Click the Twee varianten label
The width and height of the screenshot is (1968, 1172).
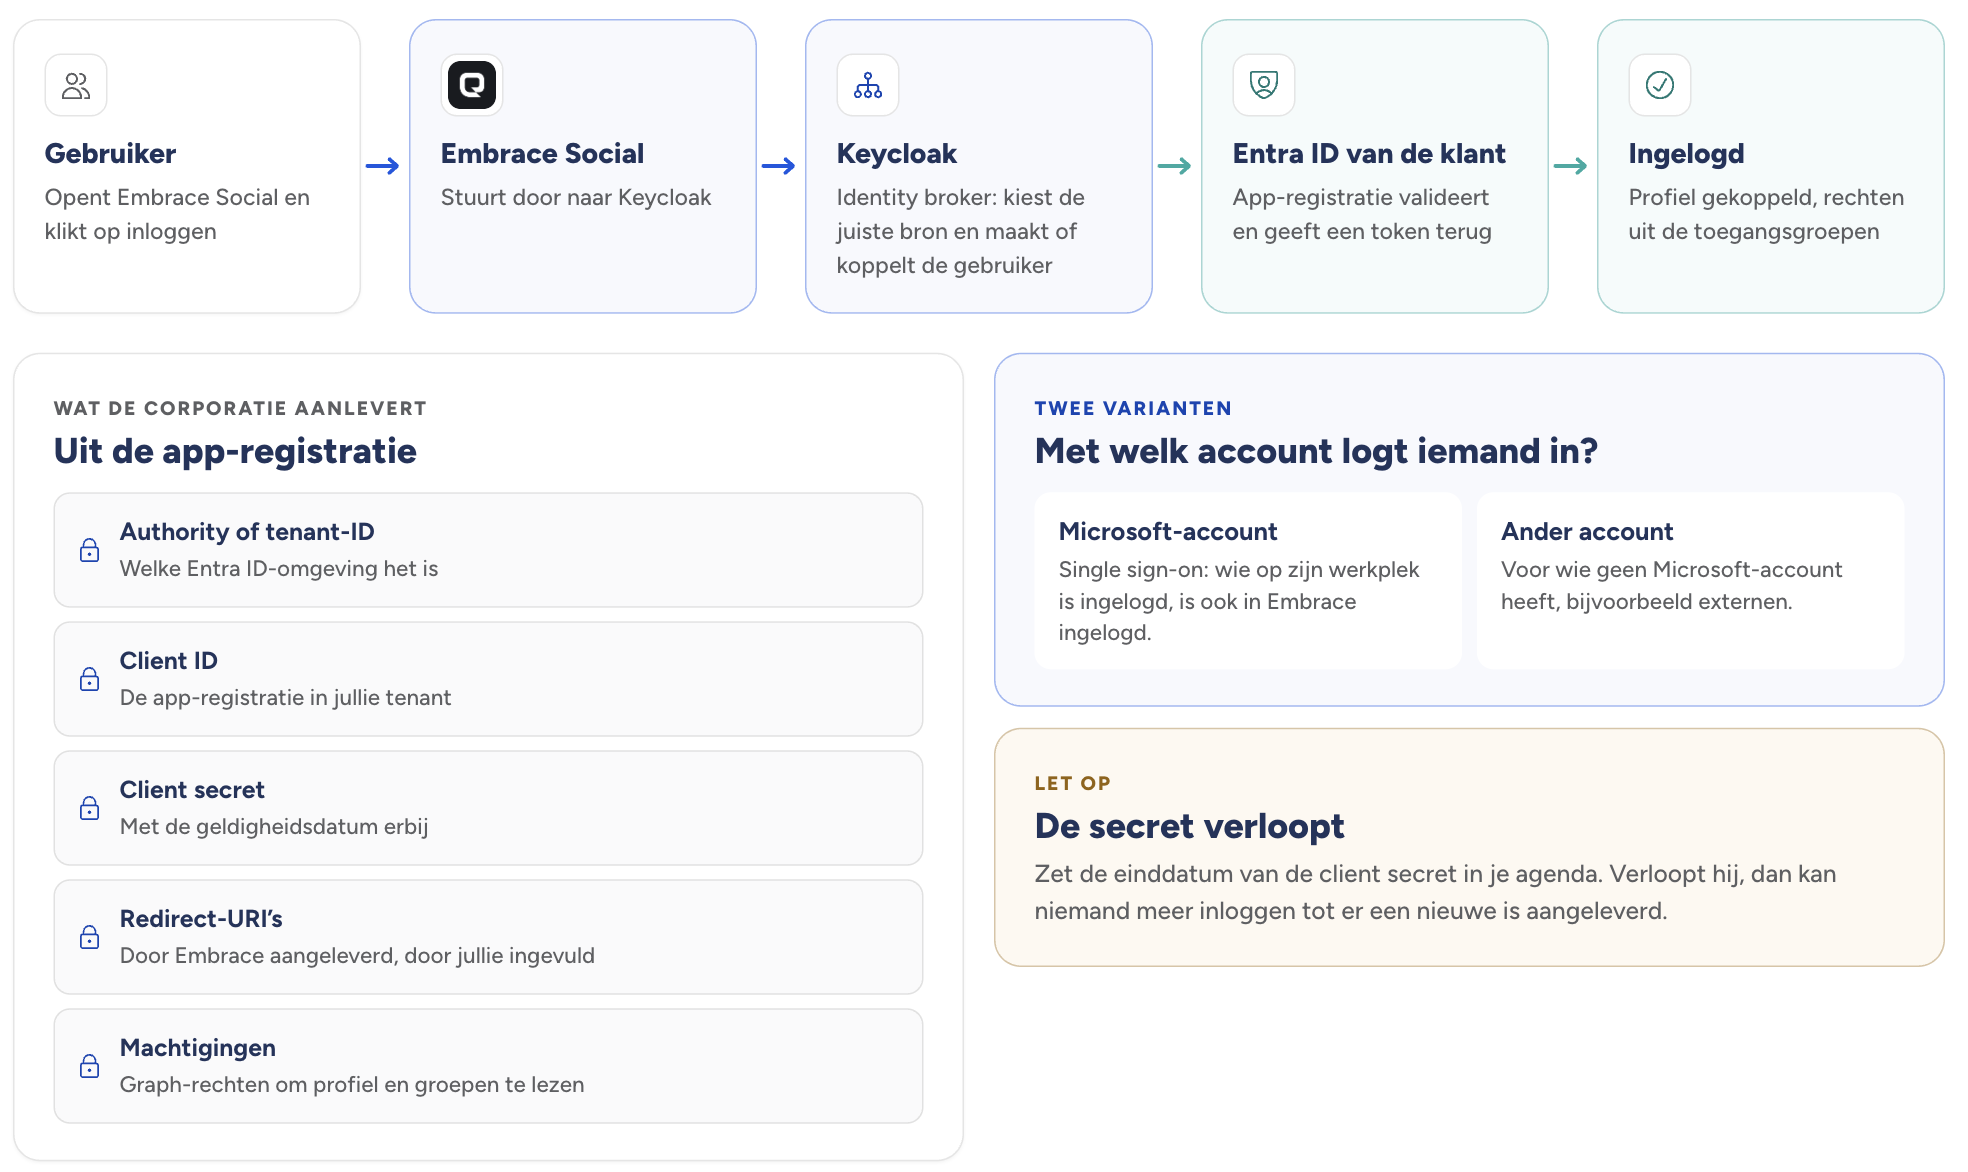coord(1133,408)
